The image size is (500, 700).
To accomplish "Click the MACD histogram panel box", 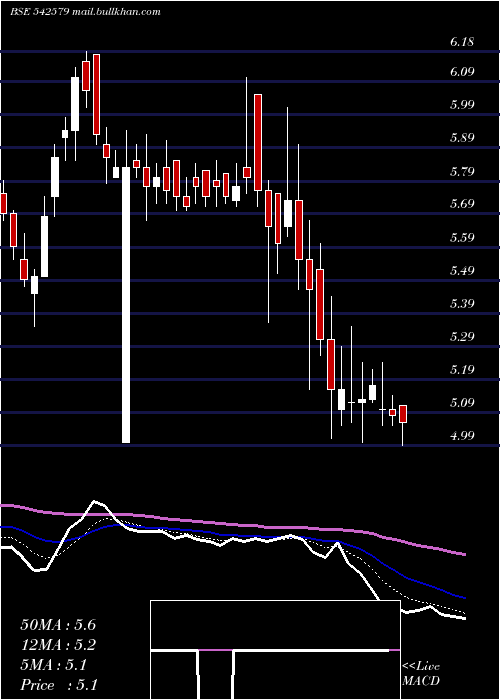I will pyautogui.click(x=275, y=650).
